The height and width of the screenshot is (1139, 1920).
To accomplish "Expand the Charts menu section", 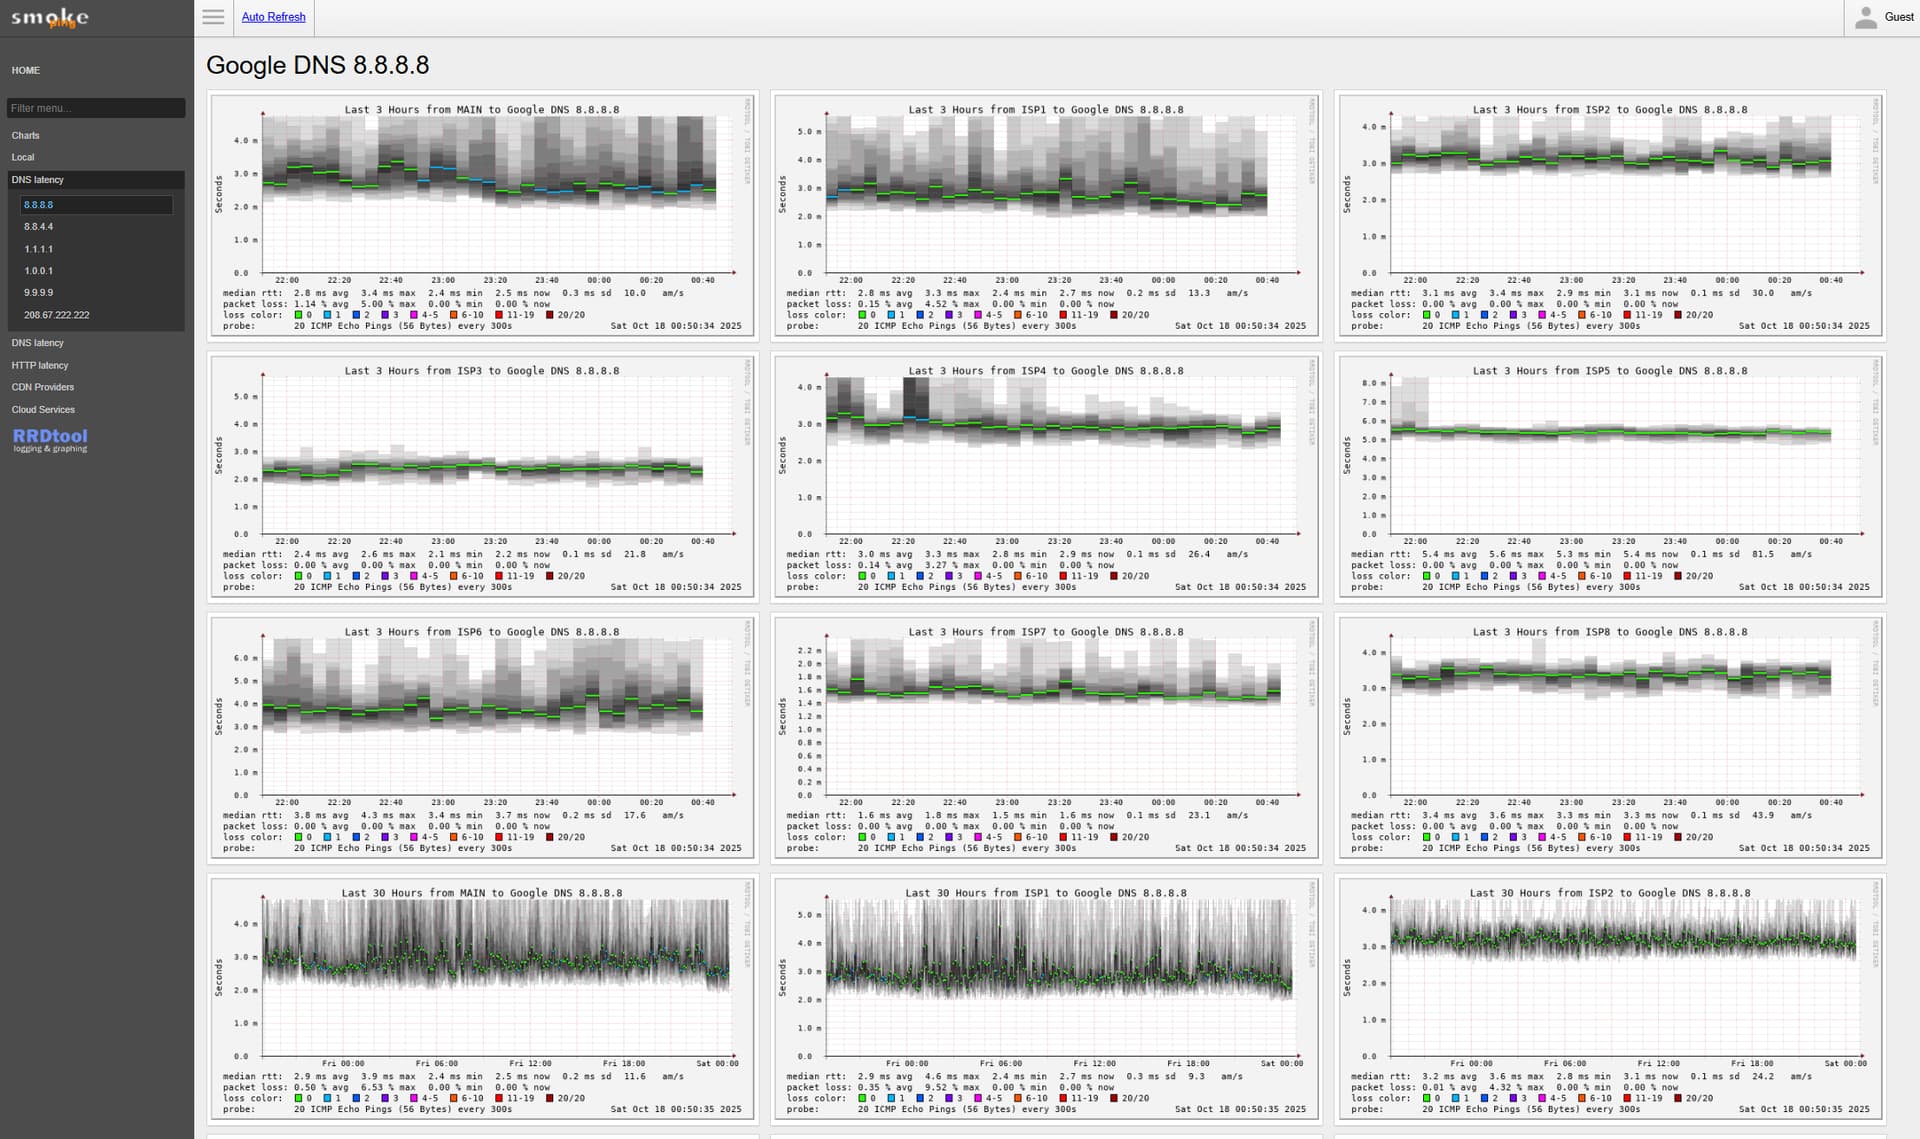I will (26, 135).
